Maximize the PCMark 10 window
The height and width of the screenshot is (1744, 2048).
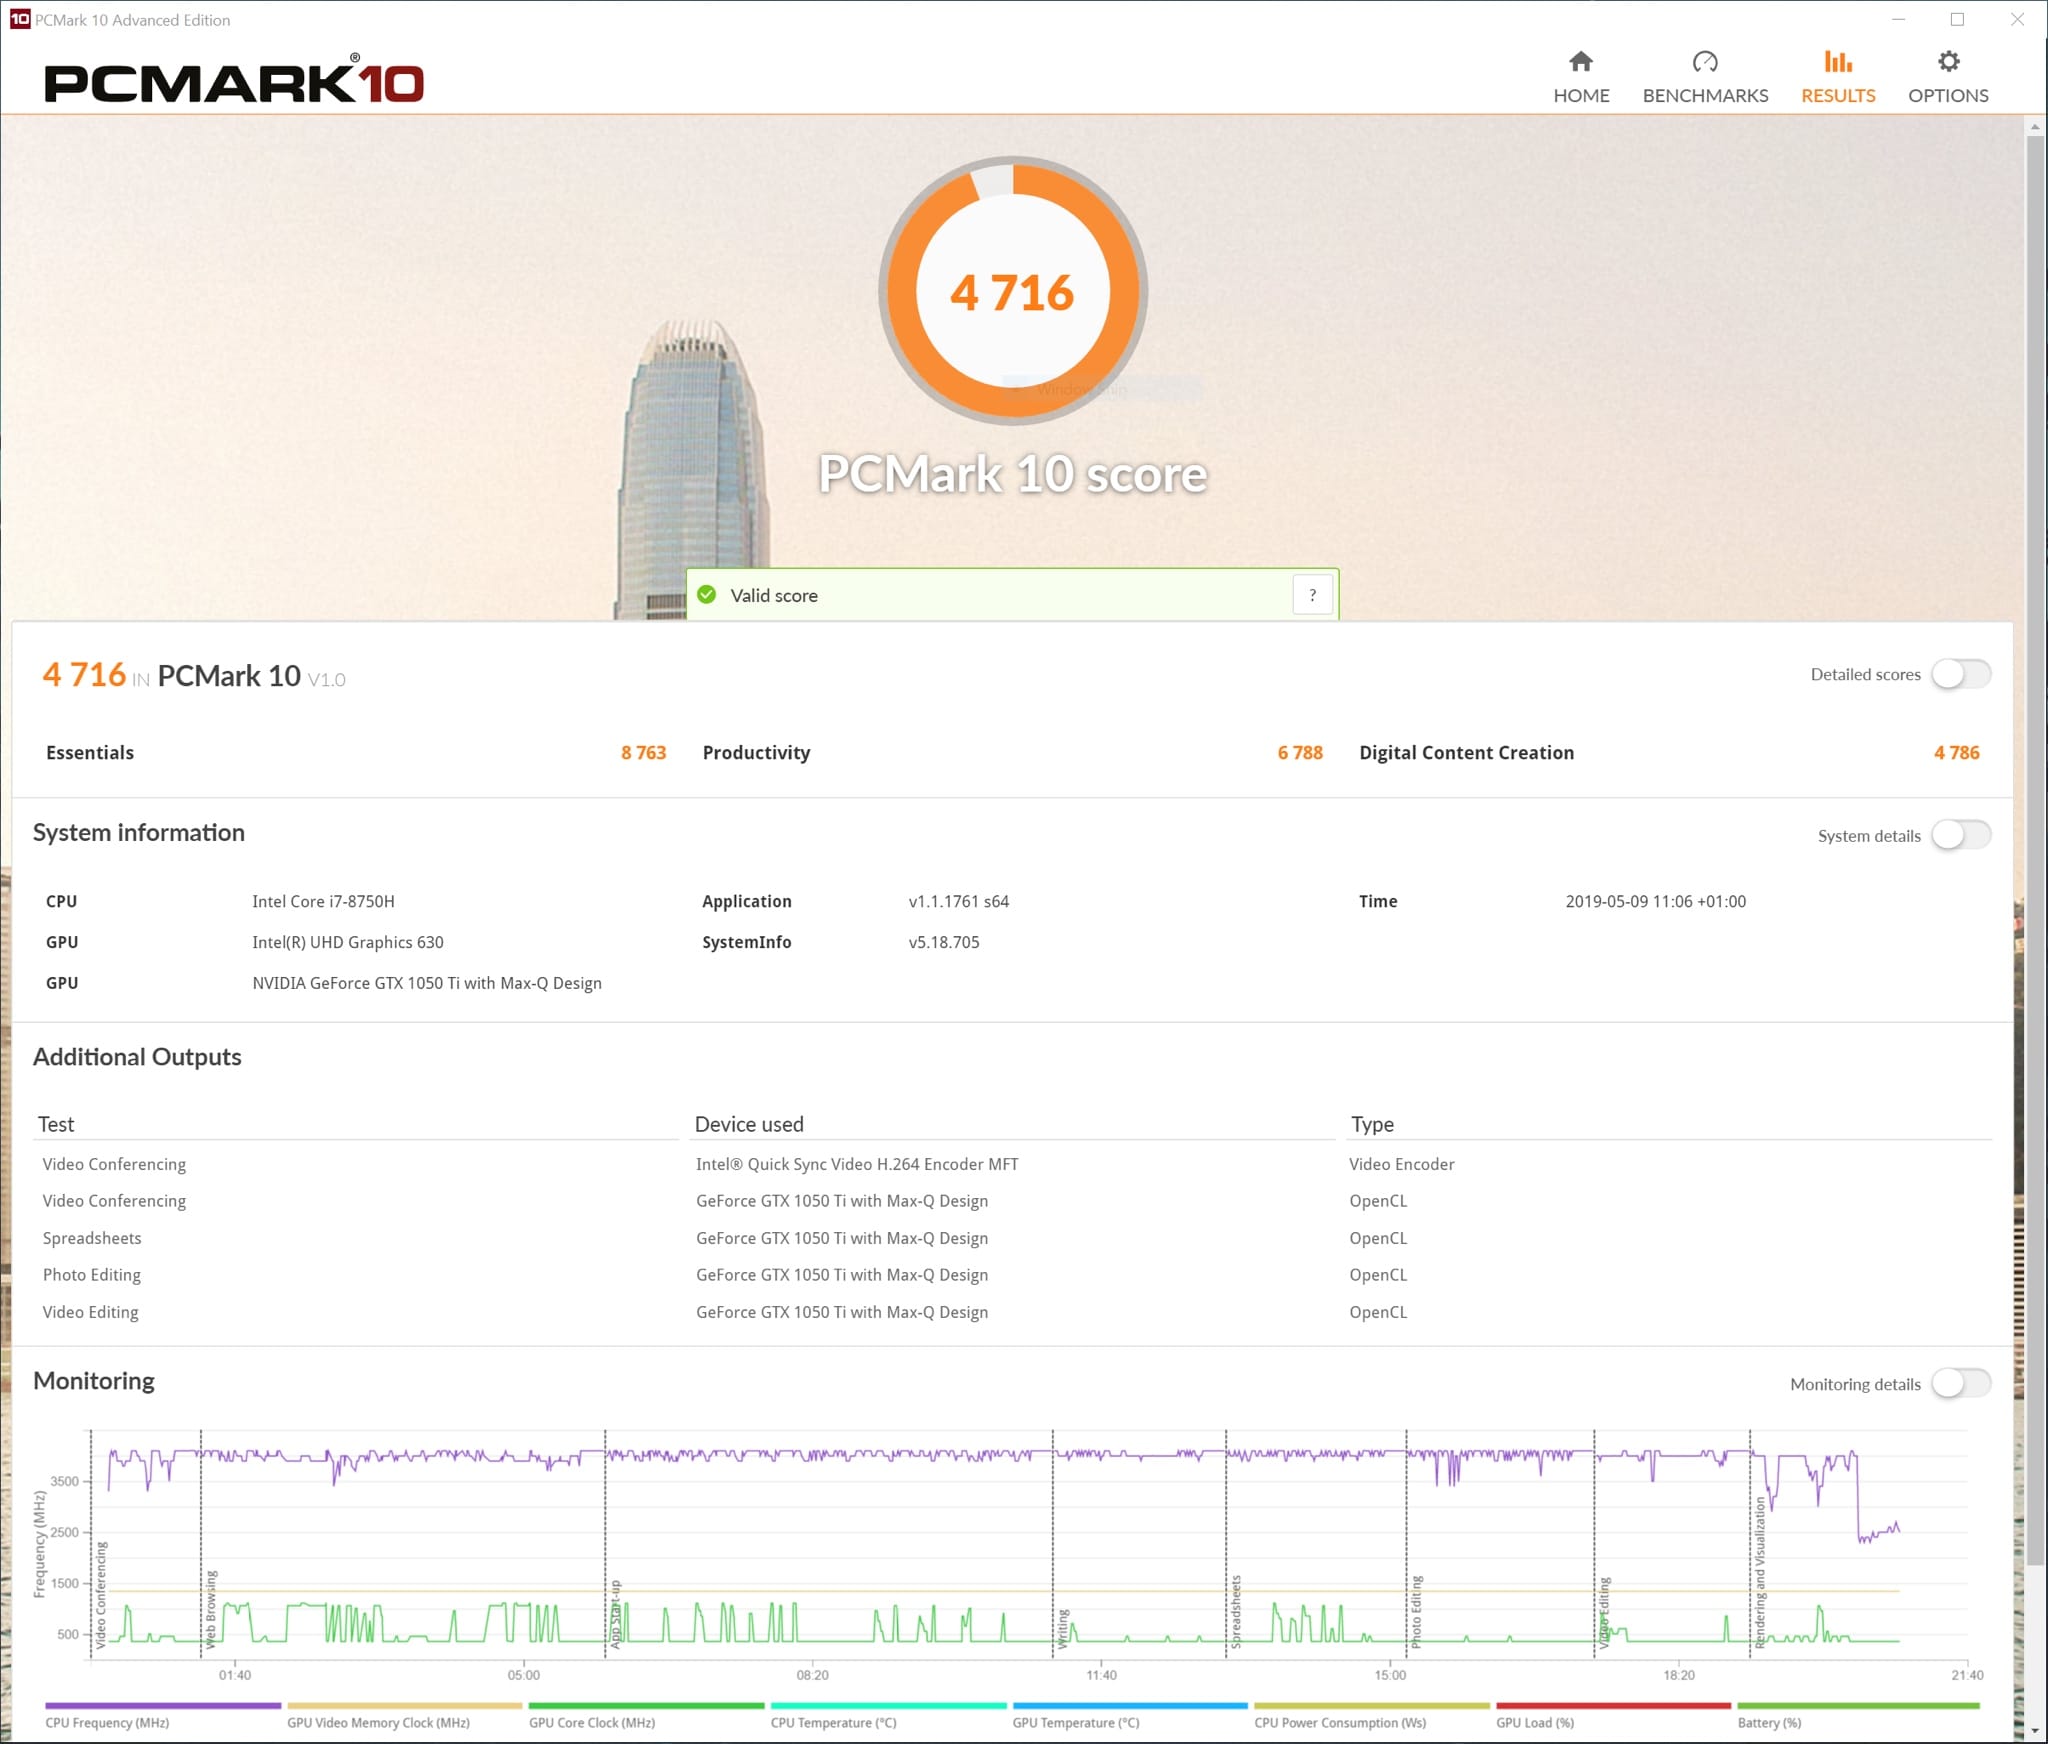click(1957, 19)
